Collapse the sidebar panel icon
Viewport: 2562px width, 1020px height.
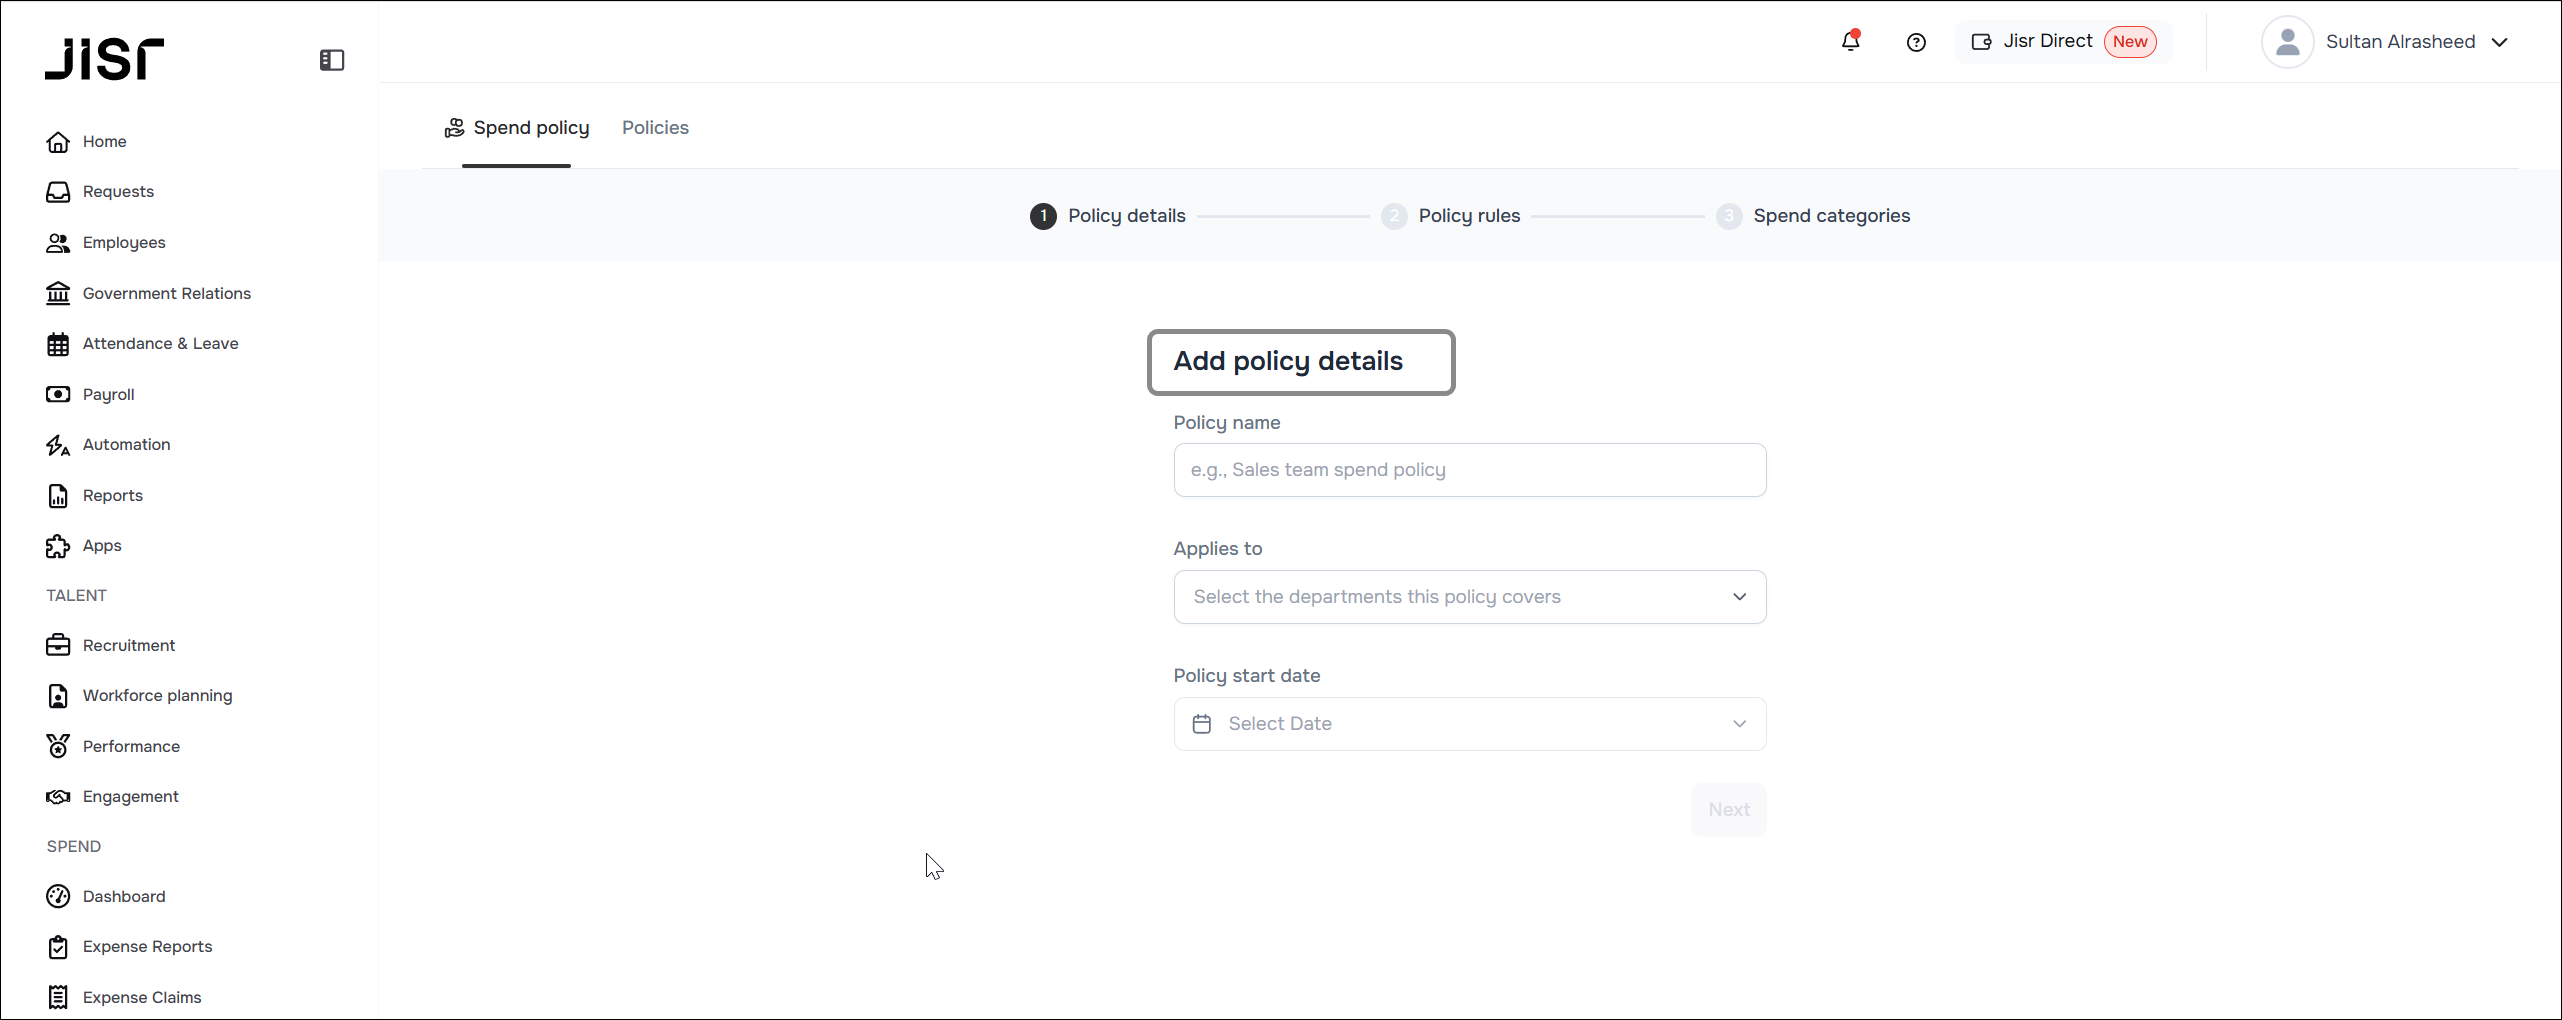click(332, 60)
